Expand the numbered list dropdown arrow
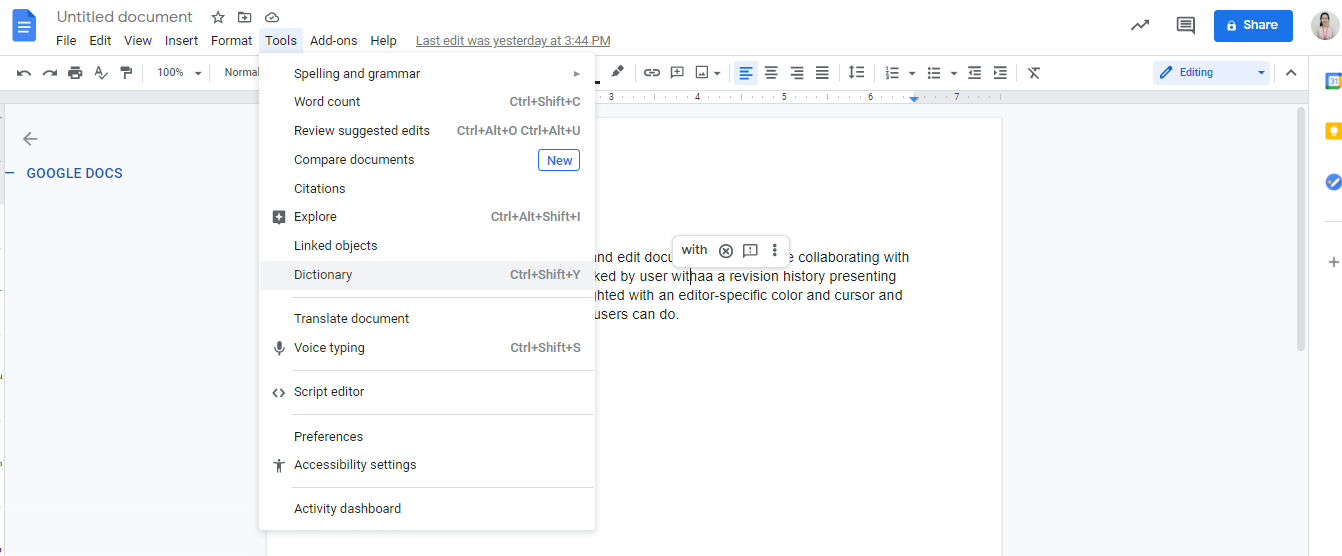The height and width of the screenshot is (556, 1342). point(912,73)
